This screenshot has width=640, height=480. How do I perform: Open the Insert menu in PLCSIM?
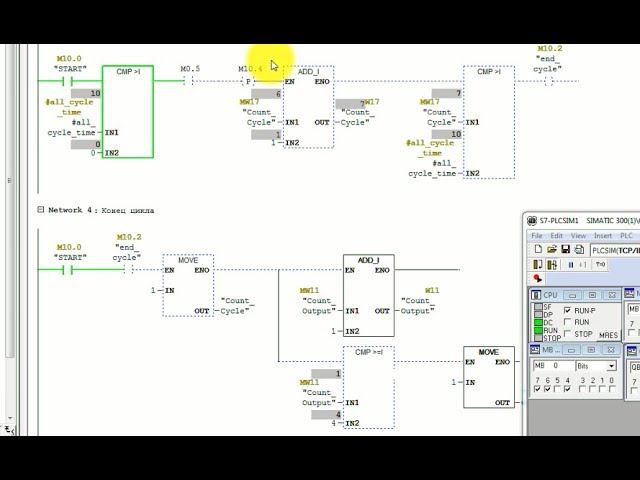pos(602,236)
